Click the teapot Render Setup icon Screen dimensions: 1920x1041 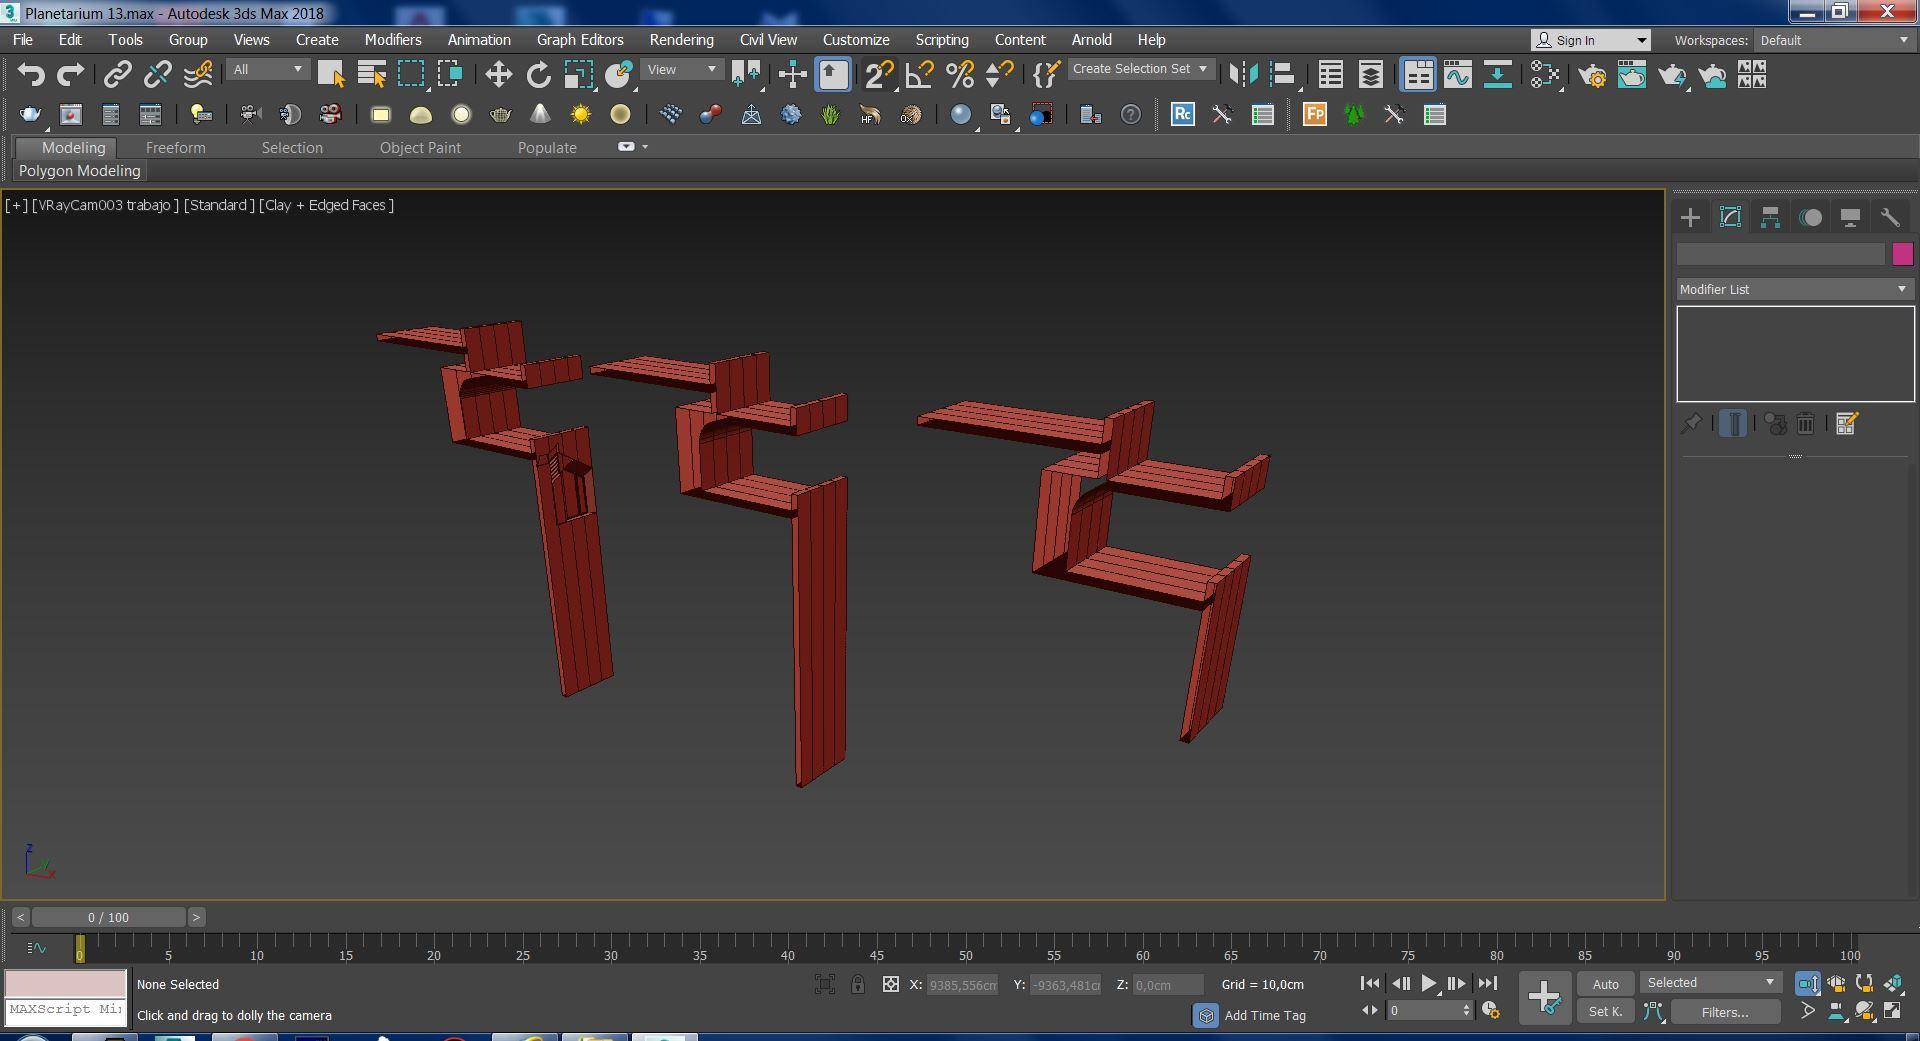pyautogui.click(x=1592, y=76)
